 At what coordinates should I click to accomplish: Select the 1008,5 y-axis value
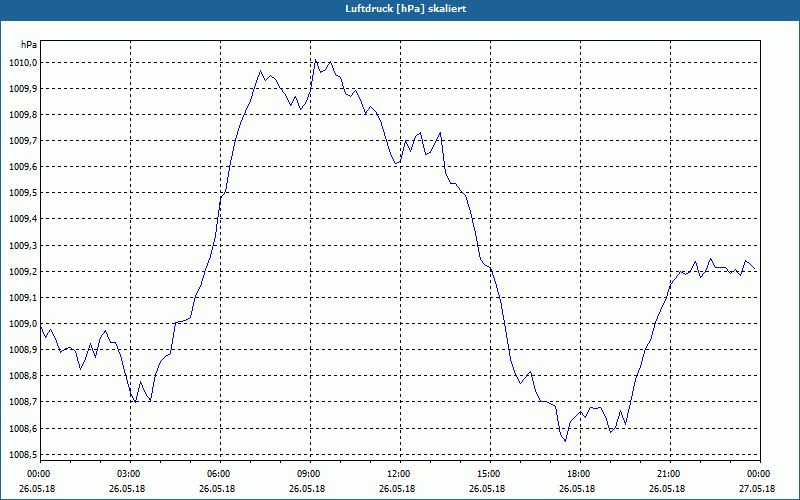click(x=23, y=454)
